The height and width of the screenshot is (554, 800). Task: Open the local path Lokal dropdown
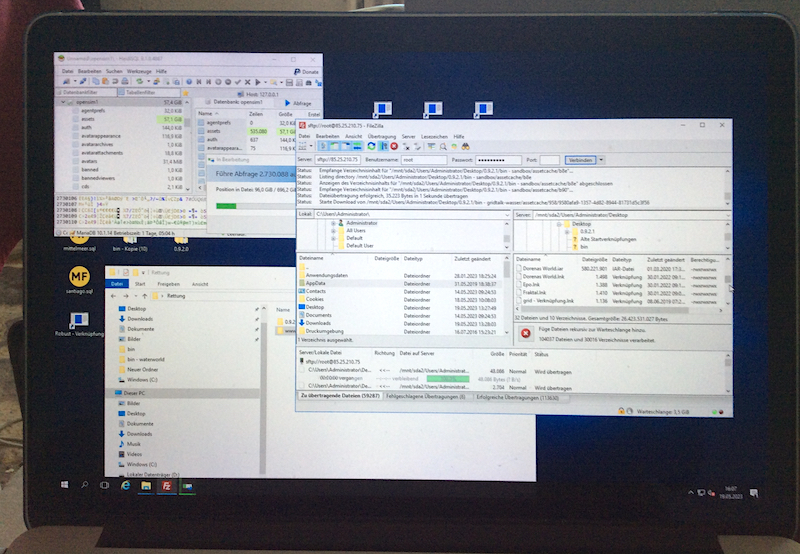click(x=507, y=213)
